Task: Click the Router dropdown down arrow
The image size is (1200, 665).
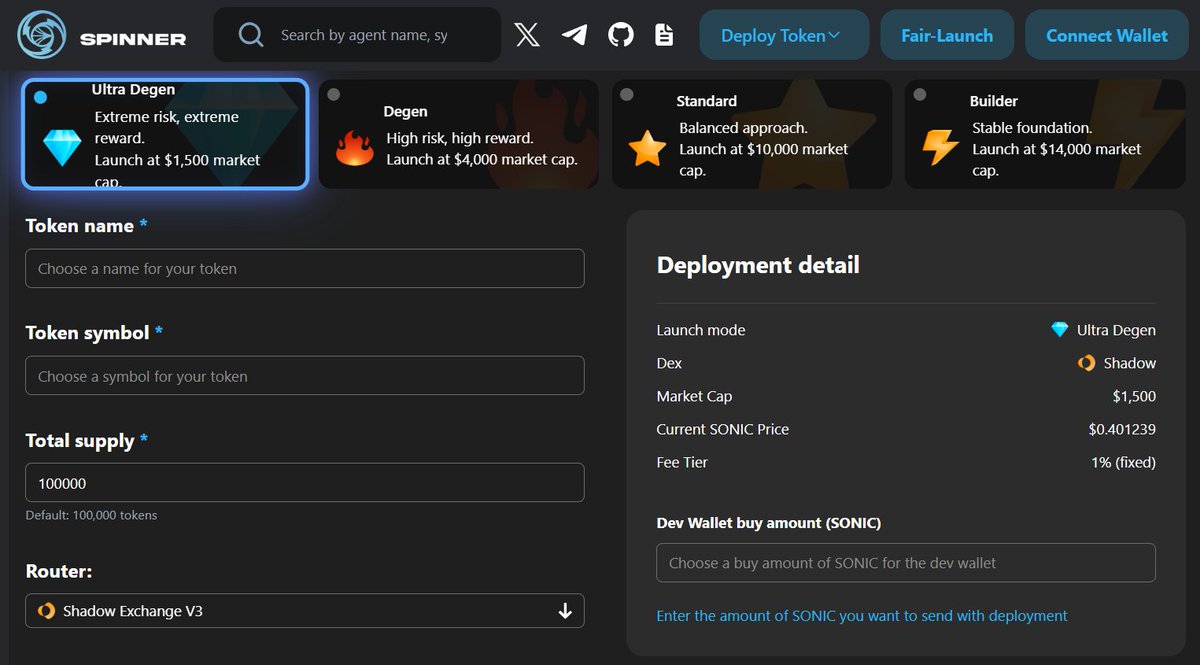Action: click(x=565, y=611)
